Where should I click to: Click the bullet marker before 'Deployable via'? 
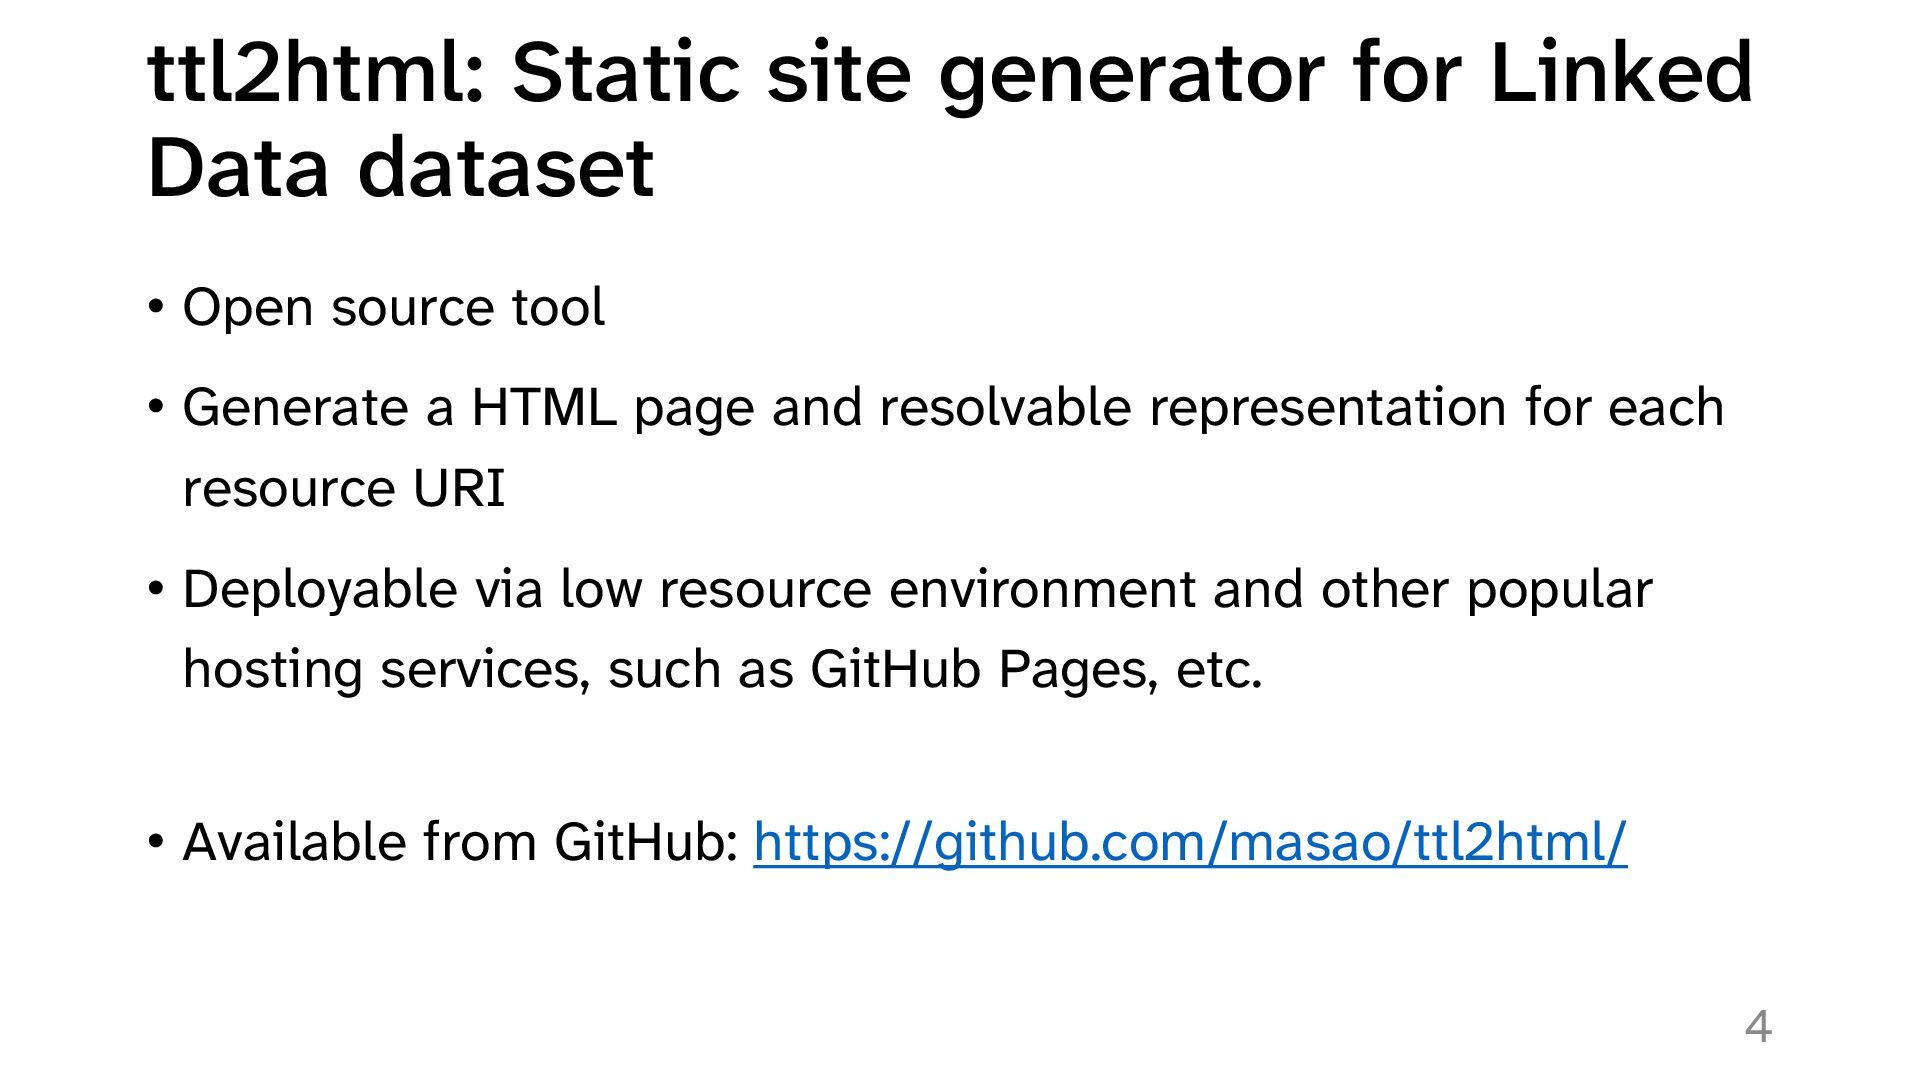point(155,589)
